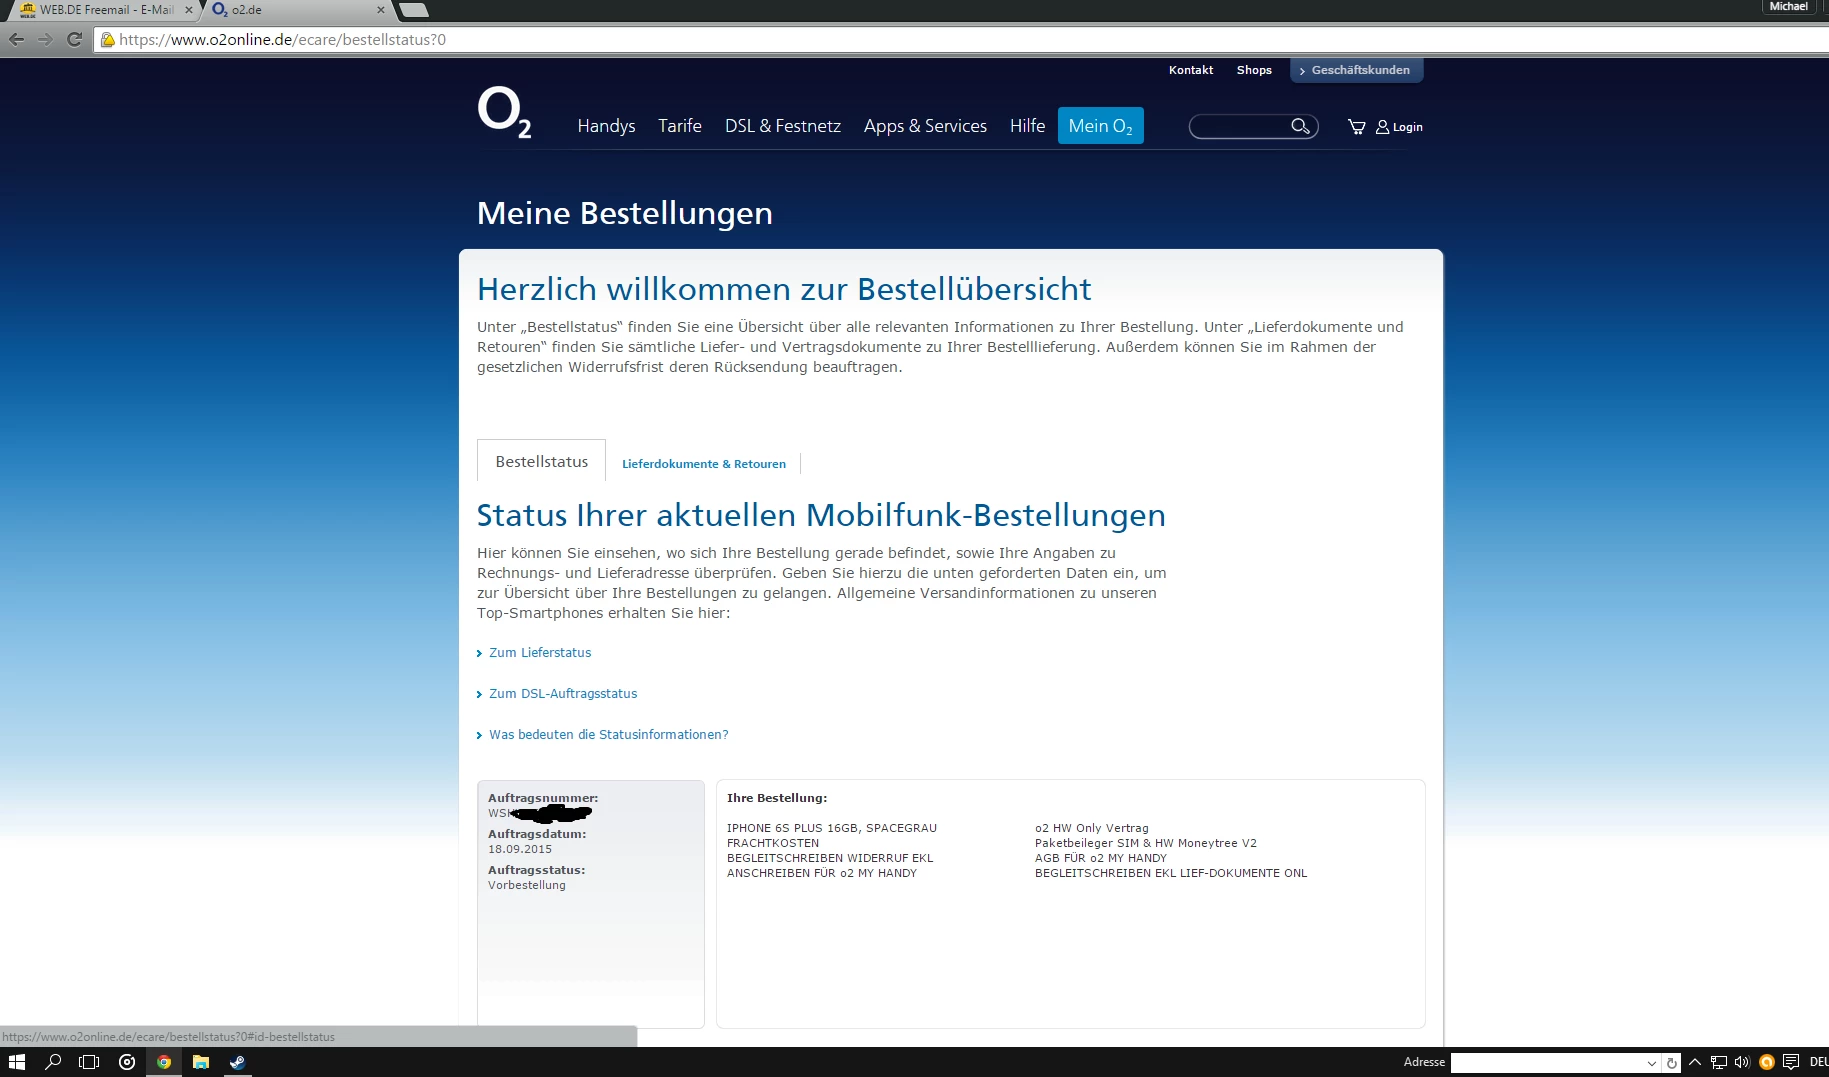
Task: Follow the Zum Lieferstatus link
Action: (x=540, y=653)
